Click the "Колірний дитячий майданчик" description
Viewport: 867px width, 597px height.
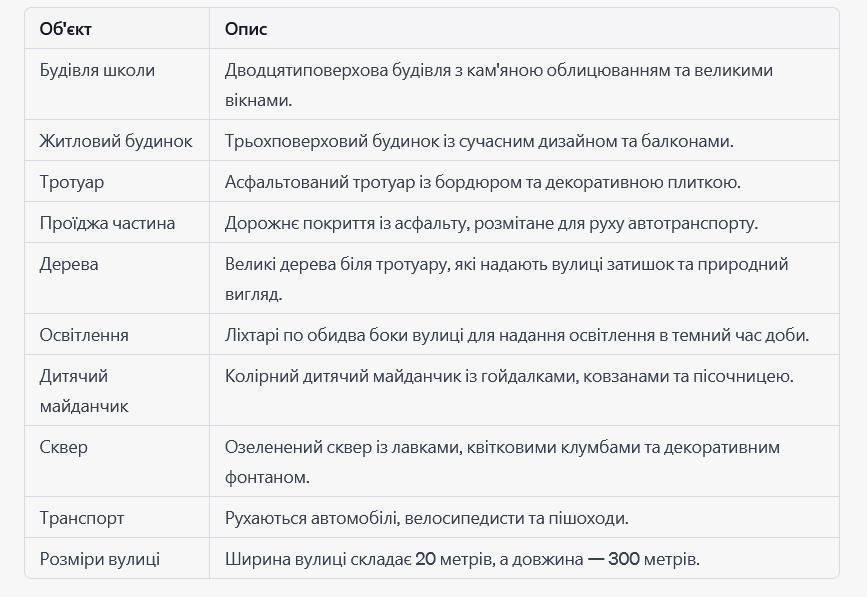509,376
